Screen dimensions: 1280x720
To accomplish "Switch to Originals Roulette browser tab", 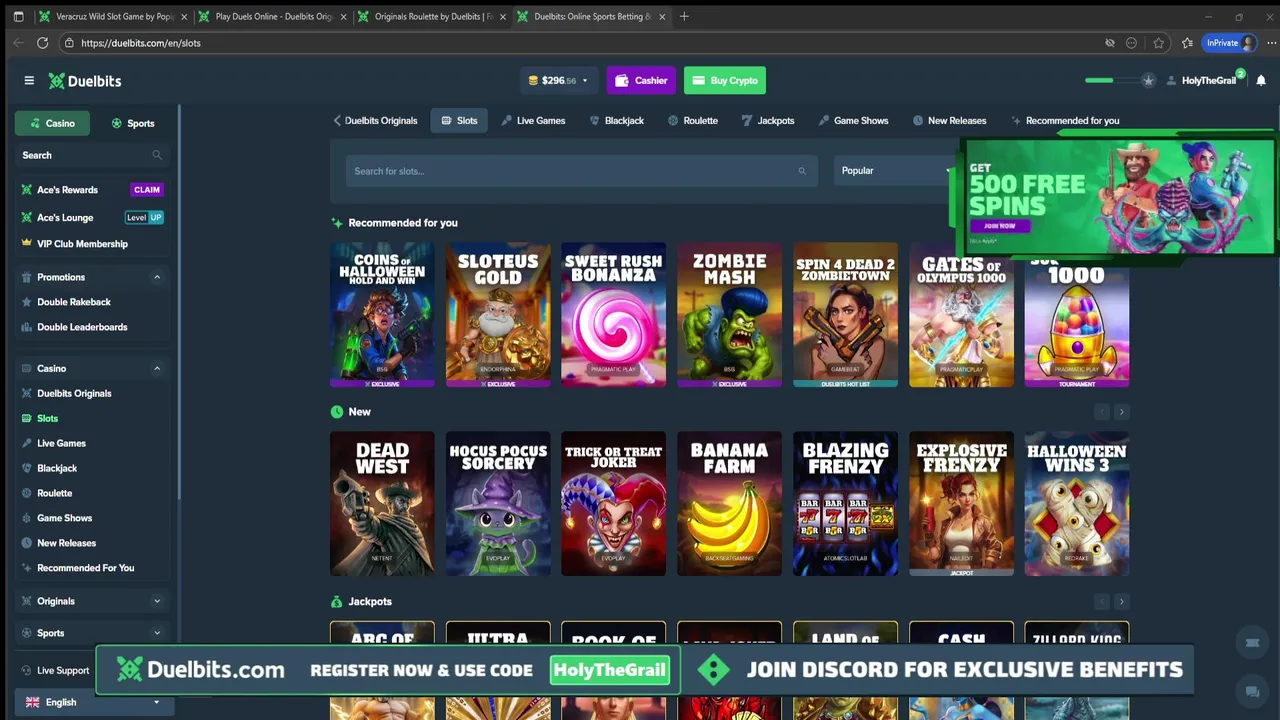I will coord(433,16).
